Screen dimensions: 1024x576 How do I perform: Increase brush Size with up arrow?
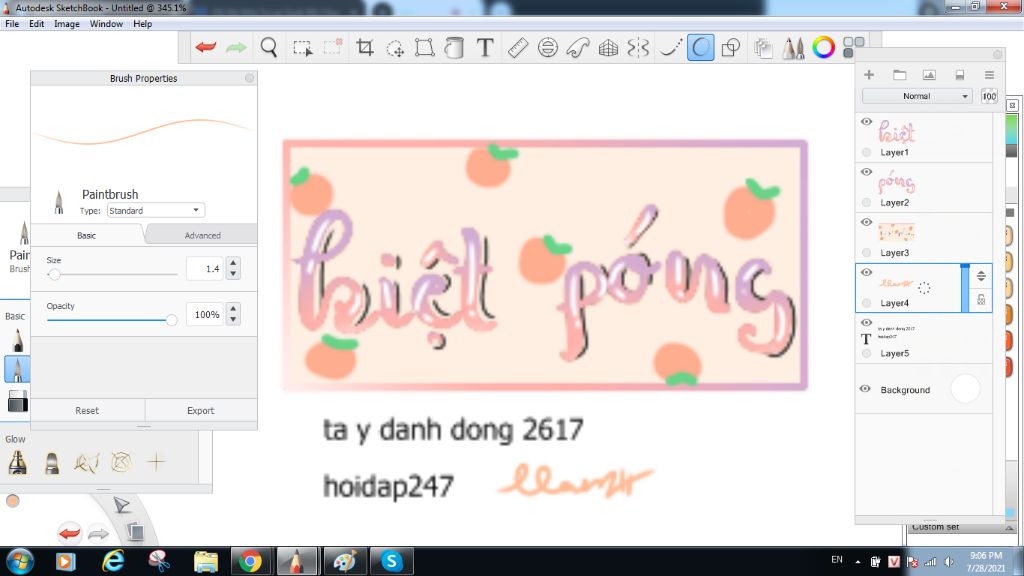click(233, 263)
